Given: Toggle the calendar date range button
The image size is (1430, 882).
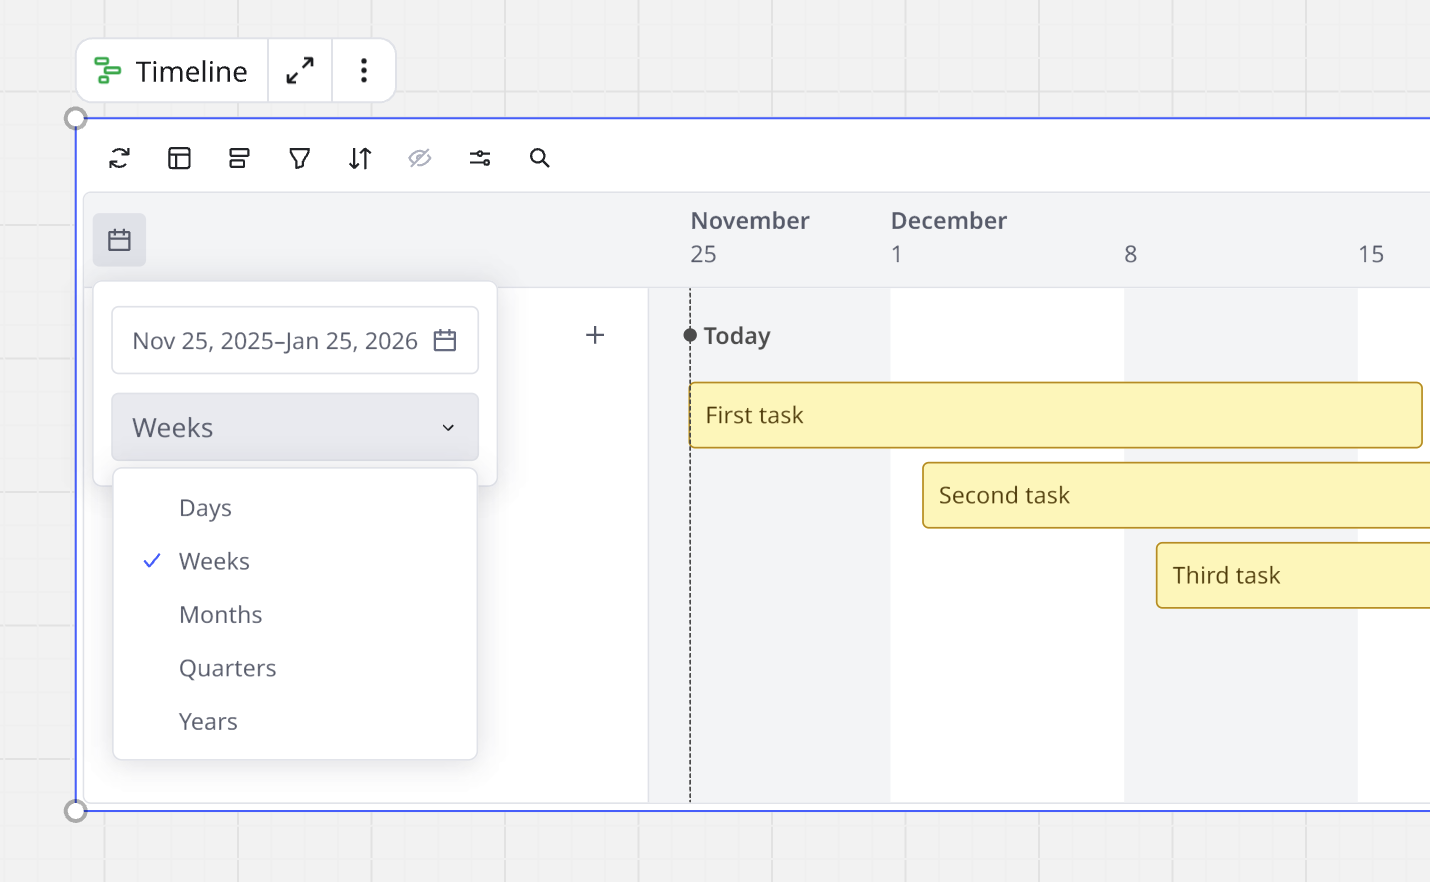Looking at the screenshot, I should 120,240.
